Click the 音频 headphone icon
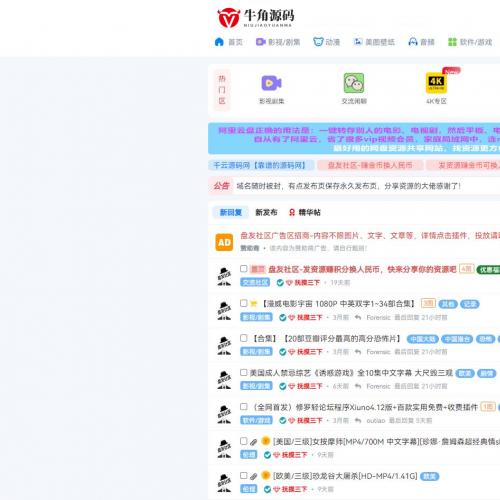 (x=413, y=42)
